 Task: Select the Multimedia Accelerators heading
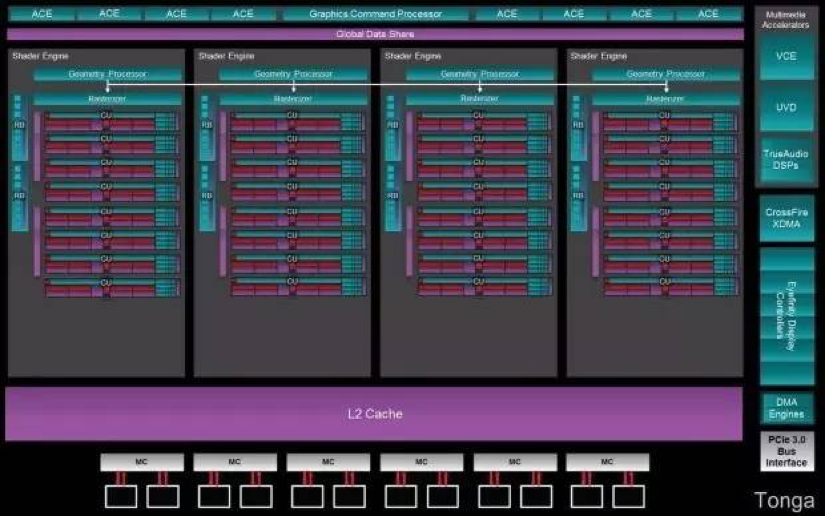(786, 19)
